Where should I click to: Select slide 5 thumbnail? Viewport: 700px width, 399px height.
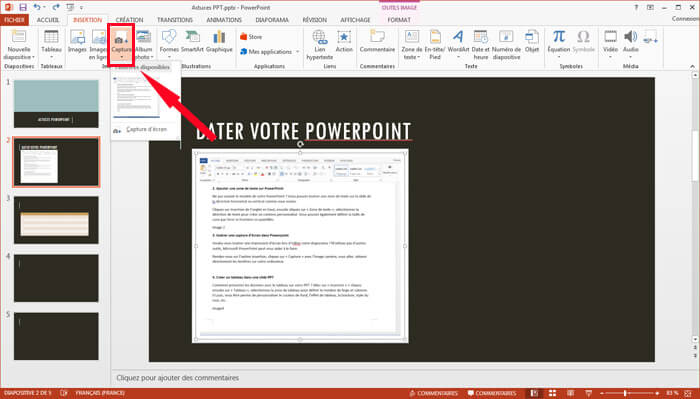click(x=56, y=336)
